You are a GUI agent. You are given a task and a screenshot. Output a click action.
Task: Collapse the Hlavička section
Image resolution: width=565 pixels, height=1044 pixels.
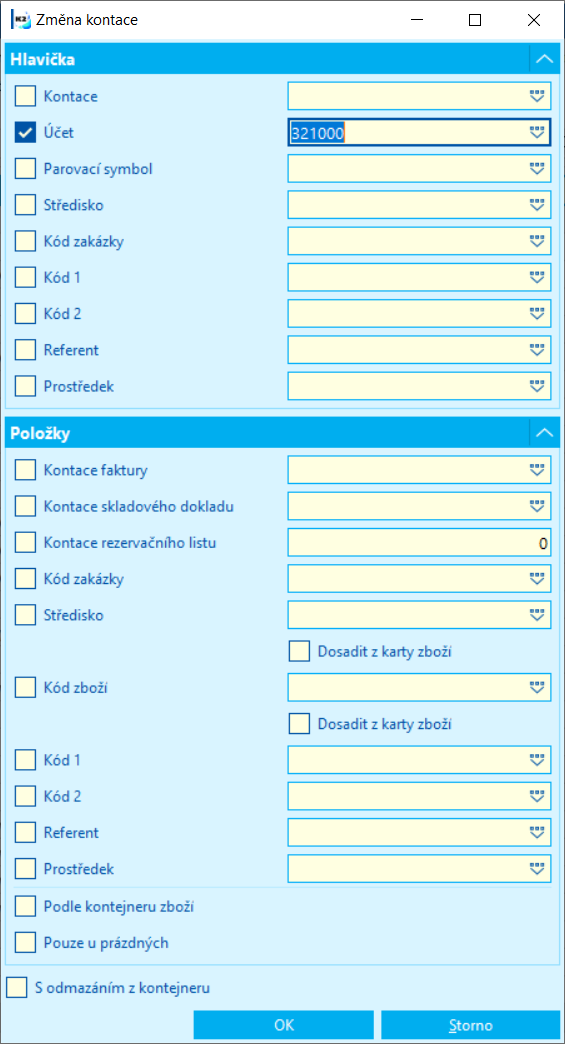pyautogui.click(x=544, y=59)
